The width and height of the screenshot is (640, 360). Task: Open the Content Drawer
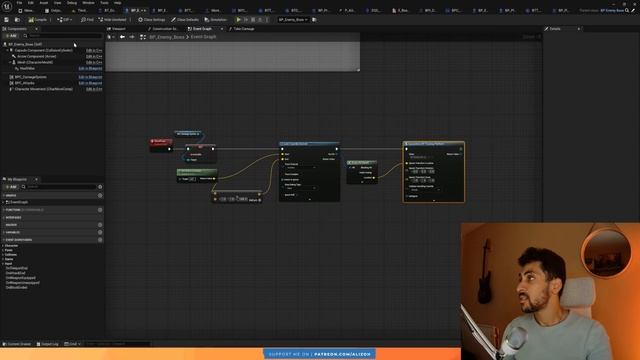click(x=17, y=344)
